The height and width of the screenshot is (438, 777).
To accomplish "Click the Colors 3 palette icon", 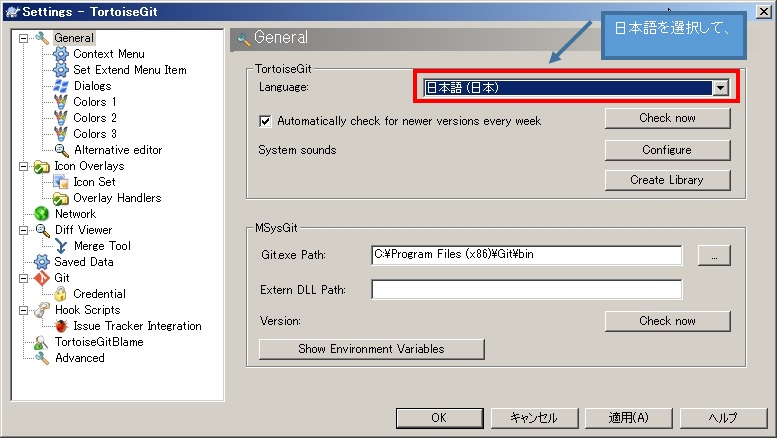I will pyautogui.click(x=61, y=134).
